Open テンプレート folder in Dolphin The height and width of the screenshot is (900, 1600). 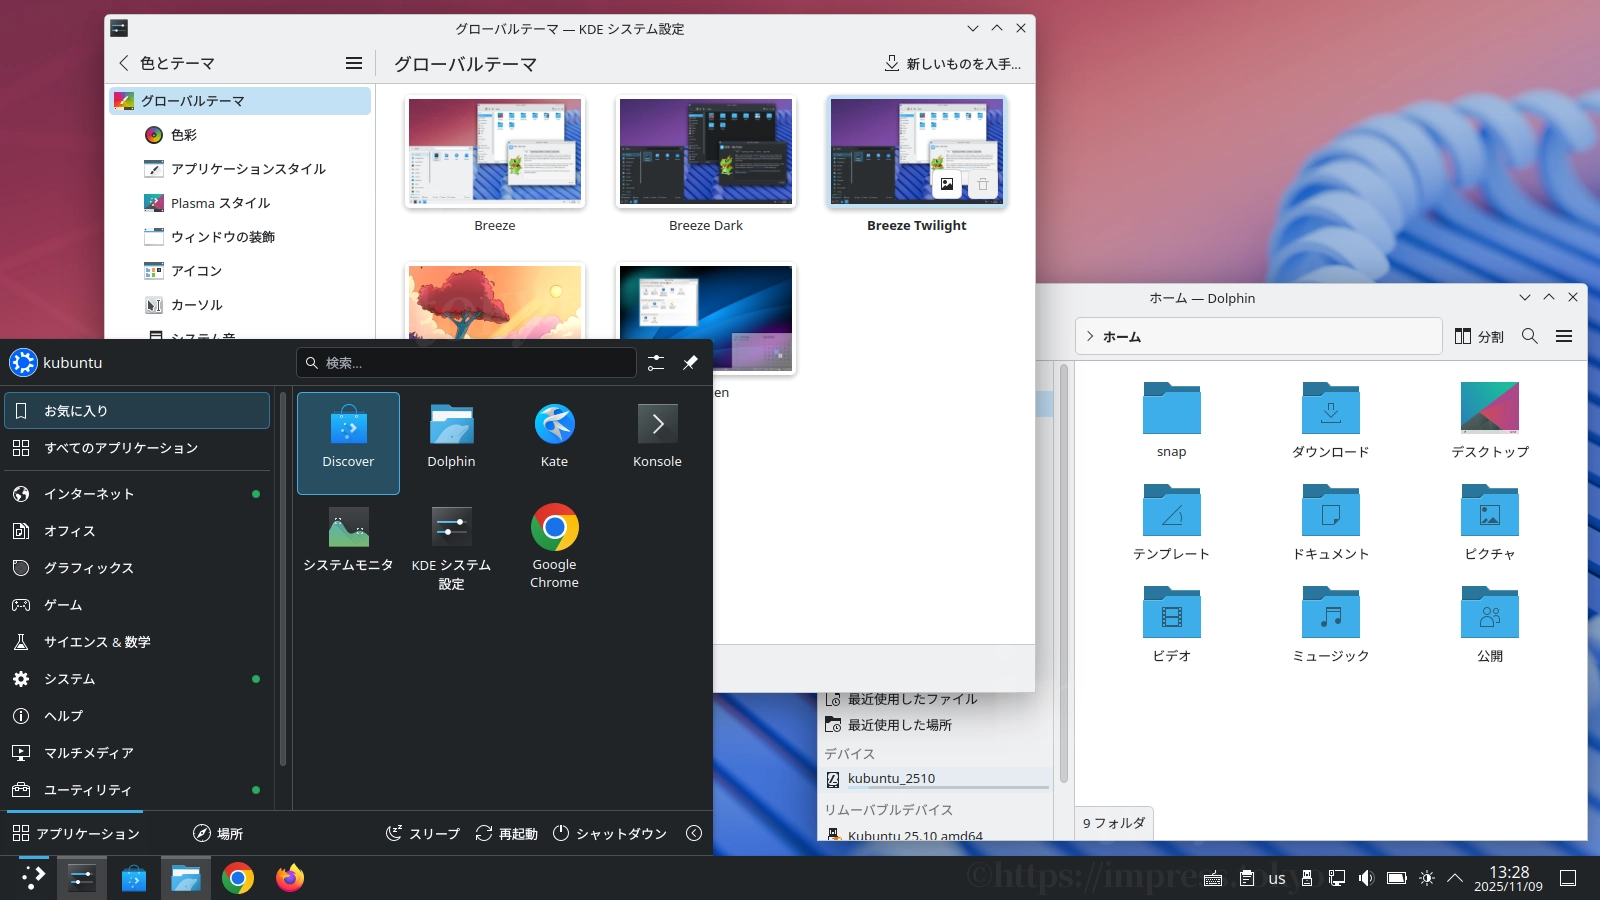1172,522
